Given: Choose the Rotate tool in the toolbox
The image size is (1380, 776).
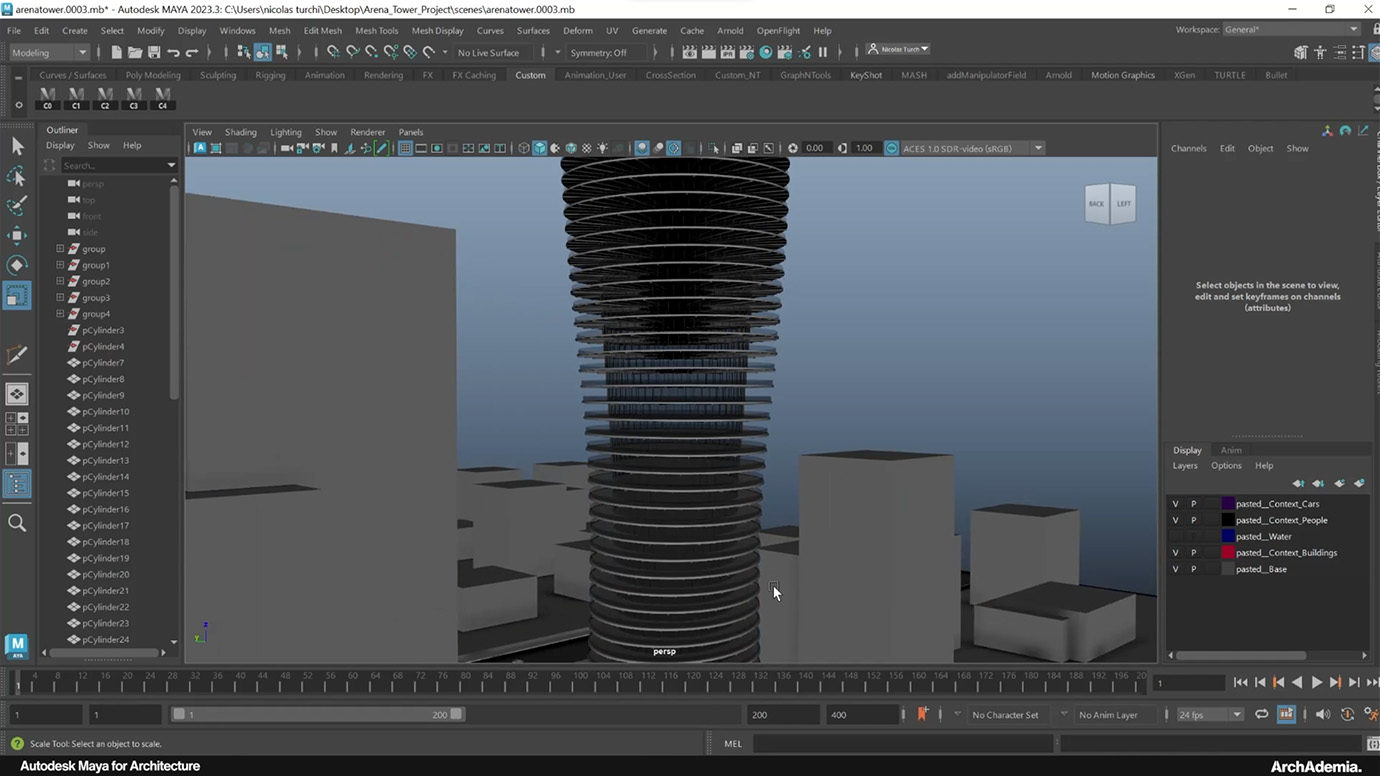Looking at the screenshot, I should point(17,265).
